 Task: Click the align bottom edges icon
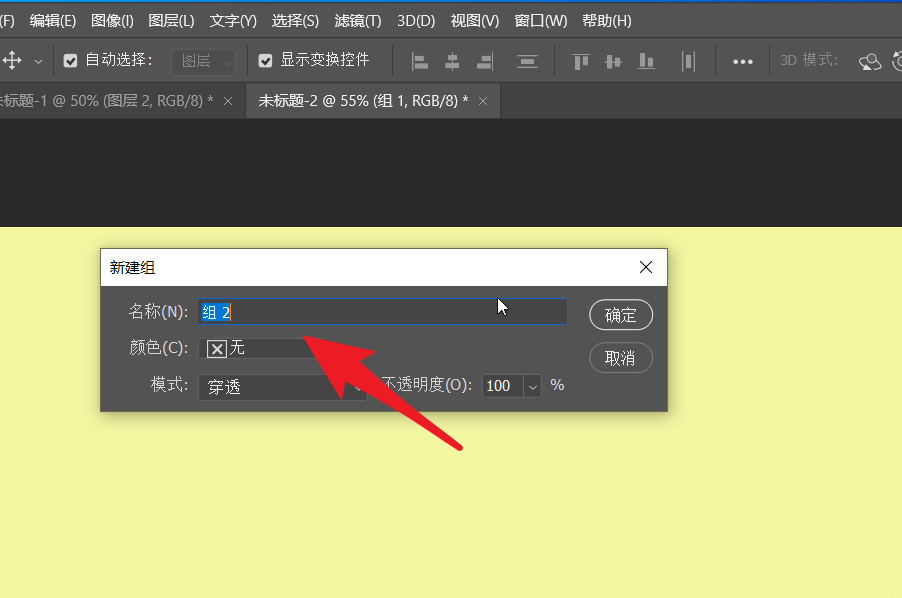click(x=647, y=61)
